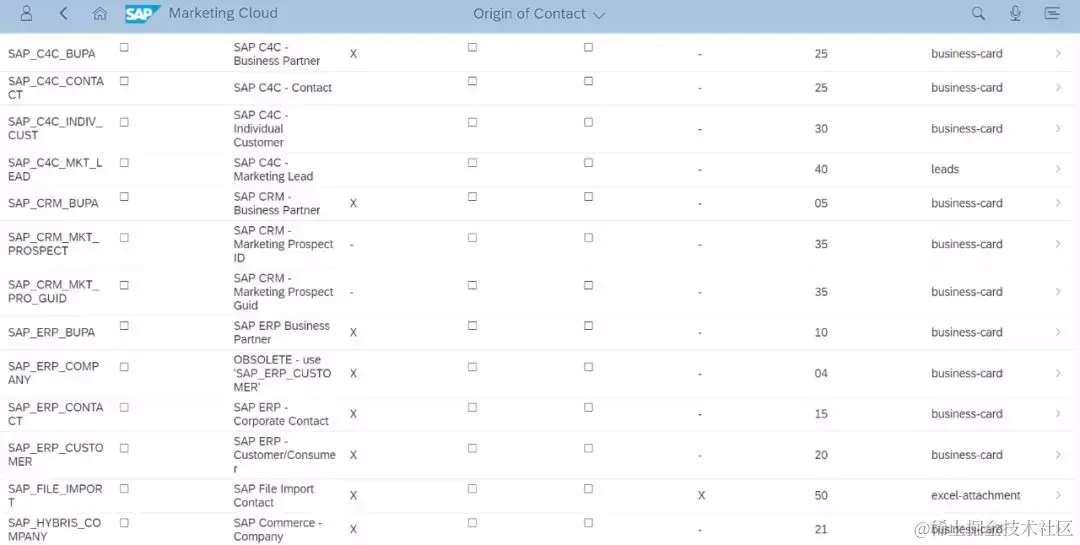The height and width of the screenshot is (545, 1080).
Task: Open details chevron for SAP_C4C_MKT_LEAD row
Action: click(x=1058, y=169)
